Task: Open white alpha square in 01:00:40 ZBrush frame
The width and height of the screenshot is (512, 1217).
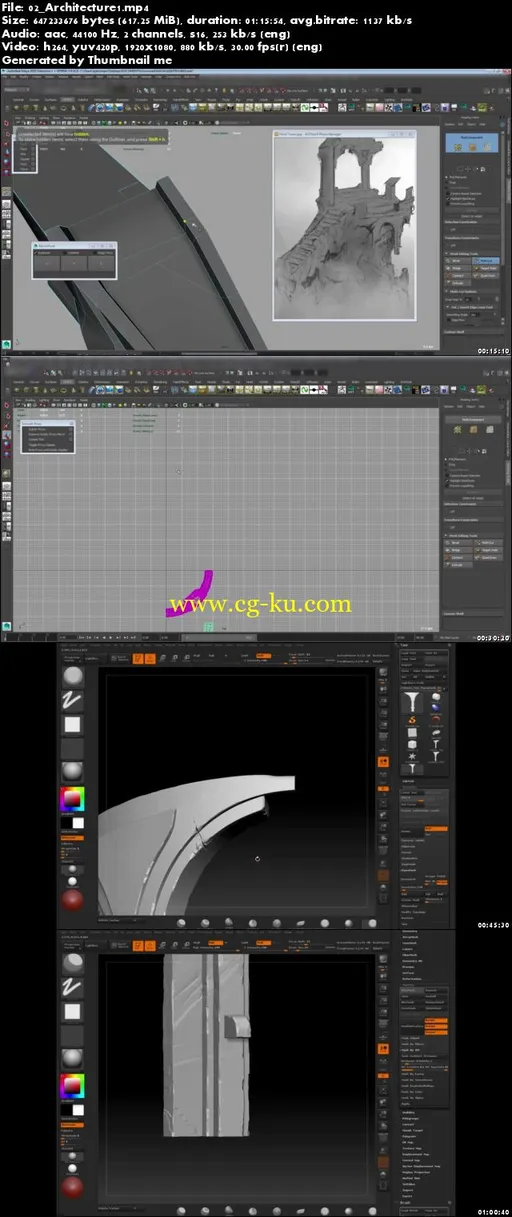Action: tap(72, 1011)
